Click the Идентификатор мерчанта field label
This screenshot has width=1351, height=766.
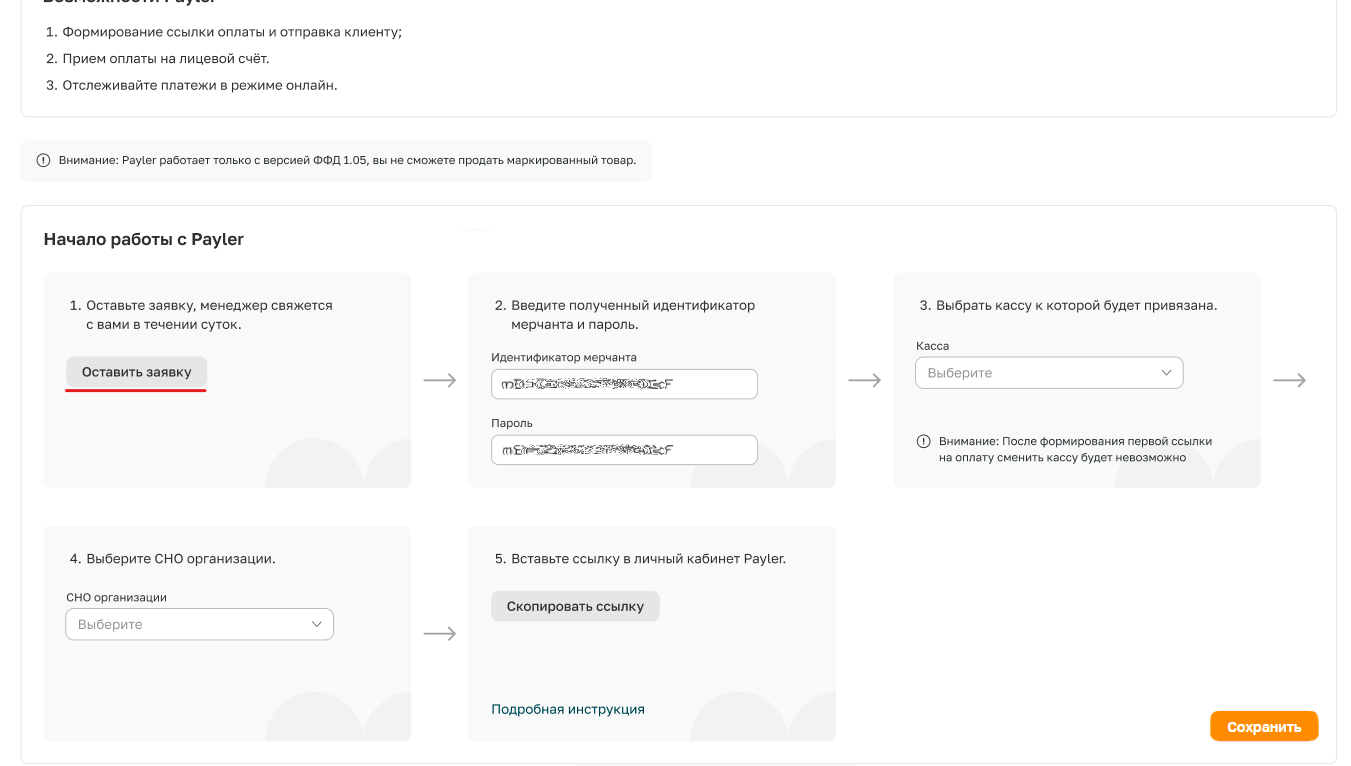564,357
